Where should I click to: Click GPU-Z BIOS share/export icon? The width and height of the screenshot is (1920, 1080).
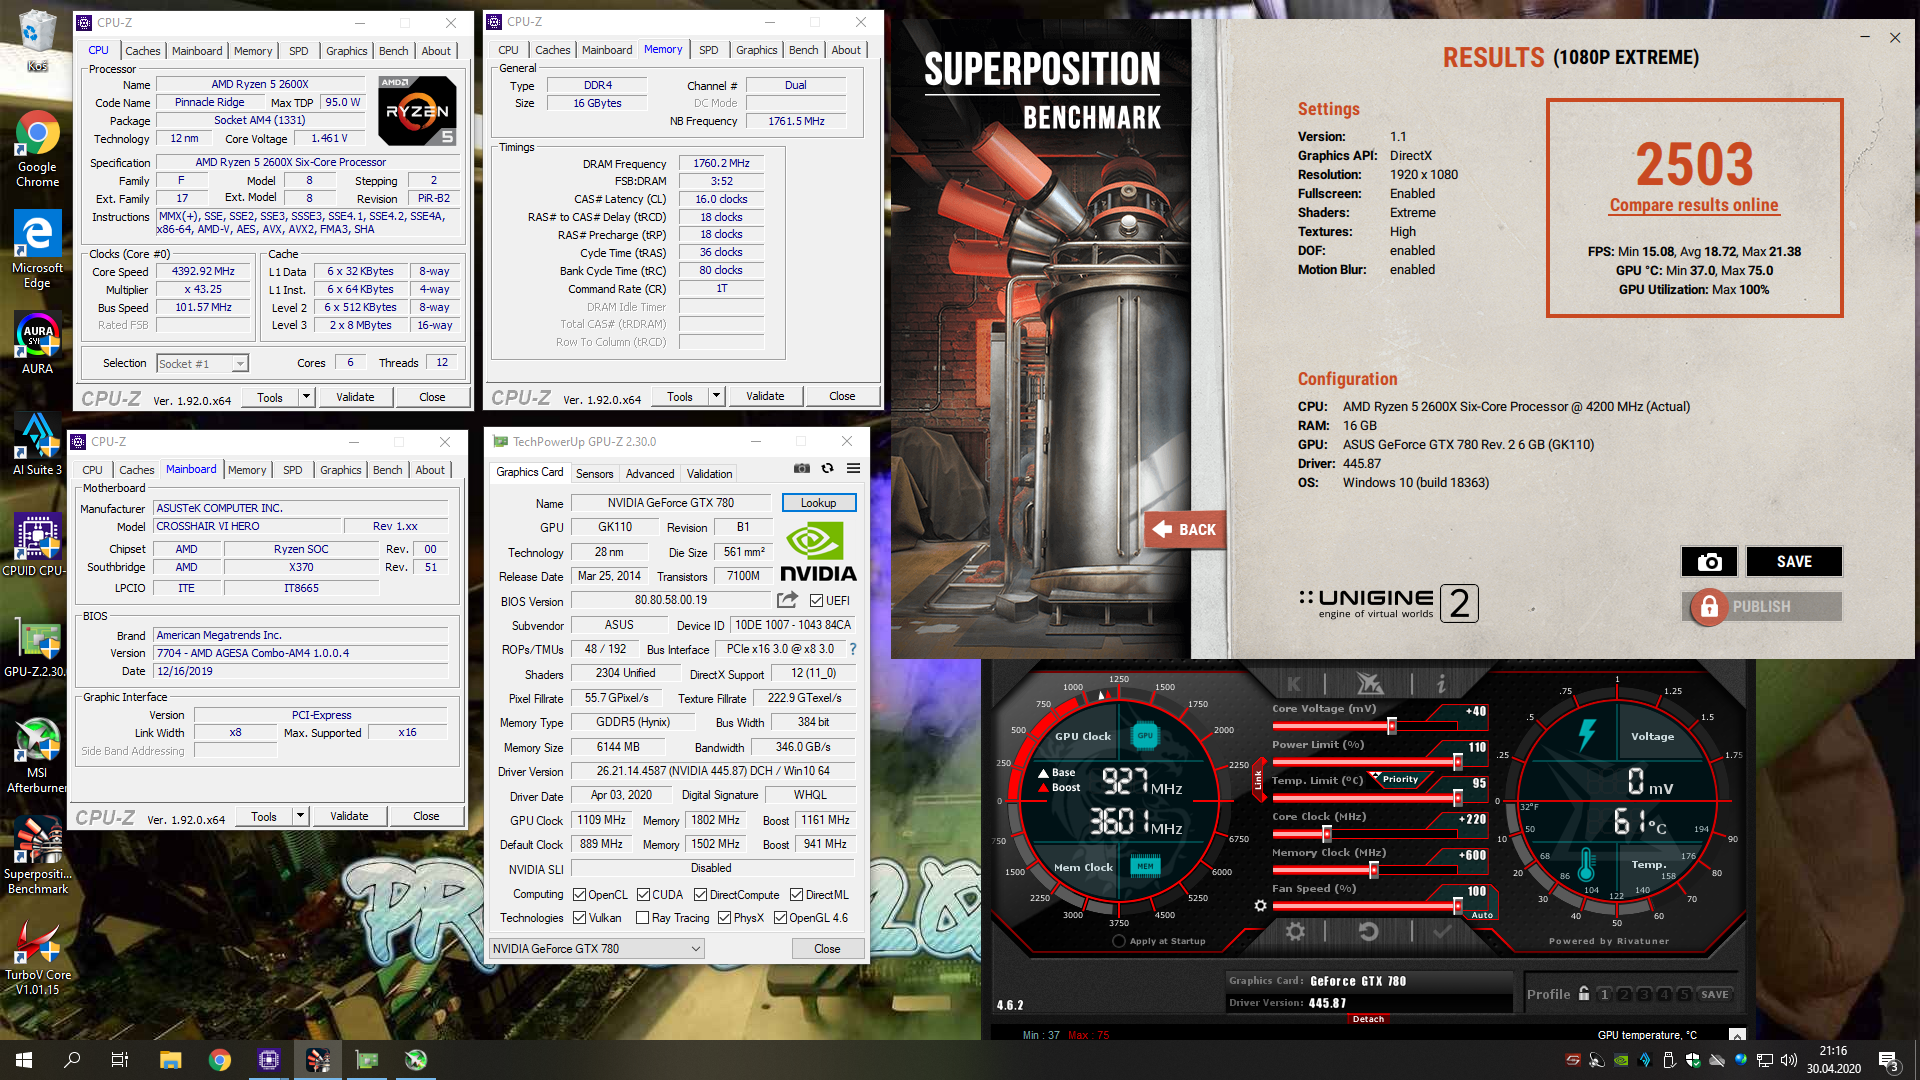(787, 600)
